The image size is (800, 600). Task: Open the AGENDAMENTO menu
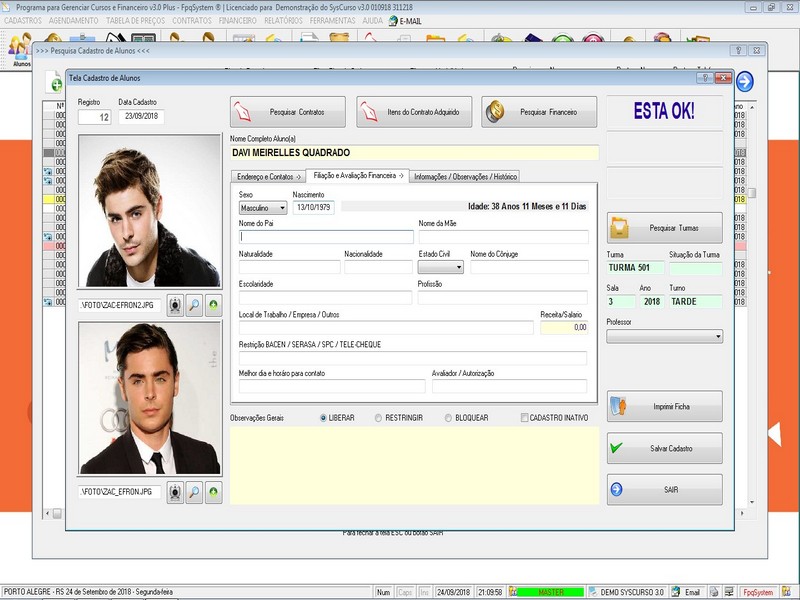74,21
